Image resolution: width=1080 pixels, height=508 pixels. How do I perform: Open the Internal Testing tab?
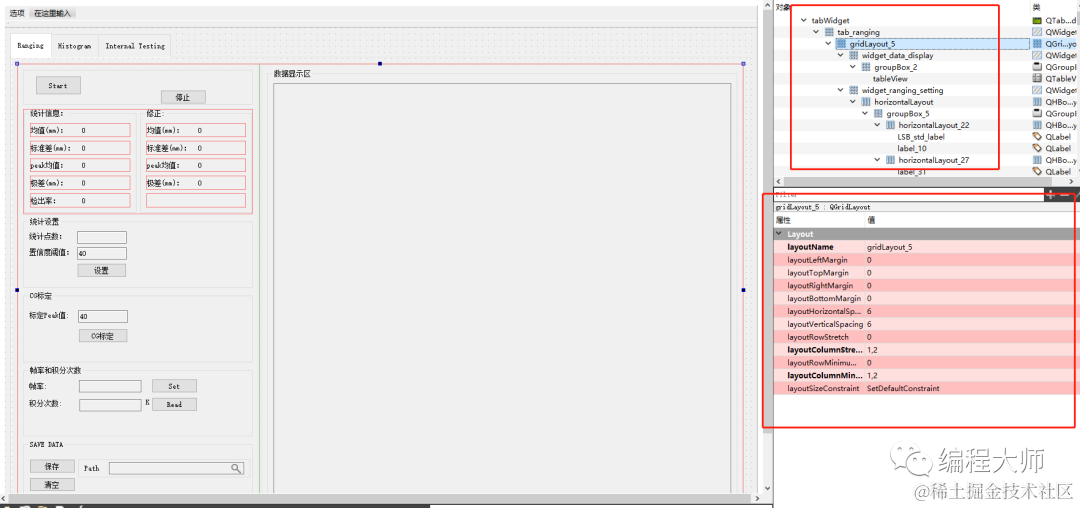135,46
